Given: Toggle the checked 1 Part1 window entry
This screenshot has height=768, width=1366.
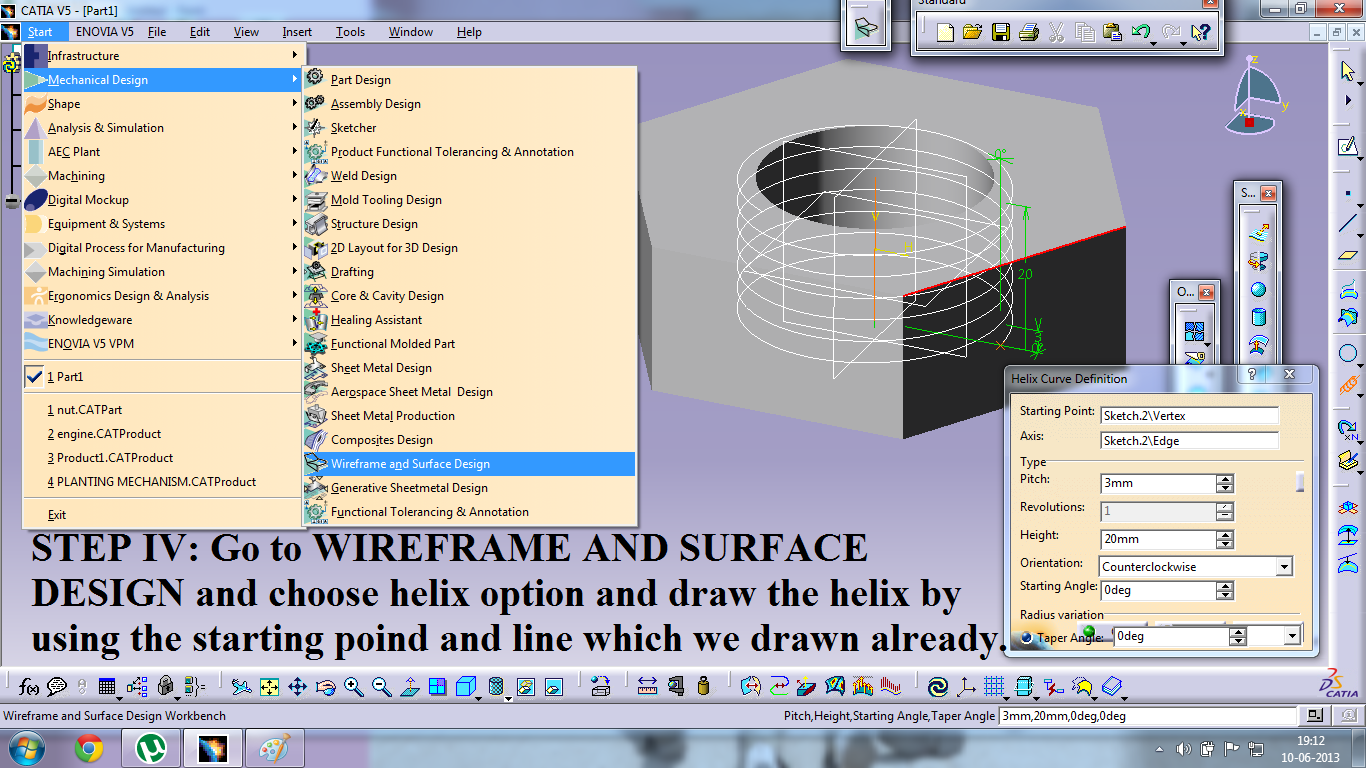Looking at the screenshot, I should [162, 377].
